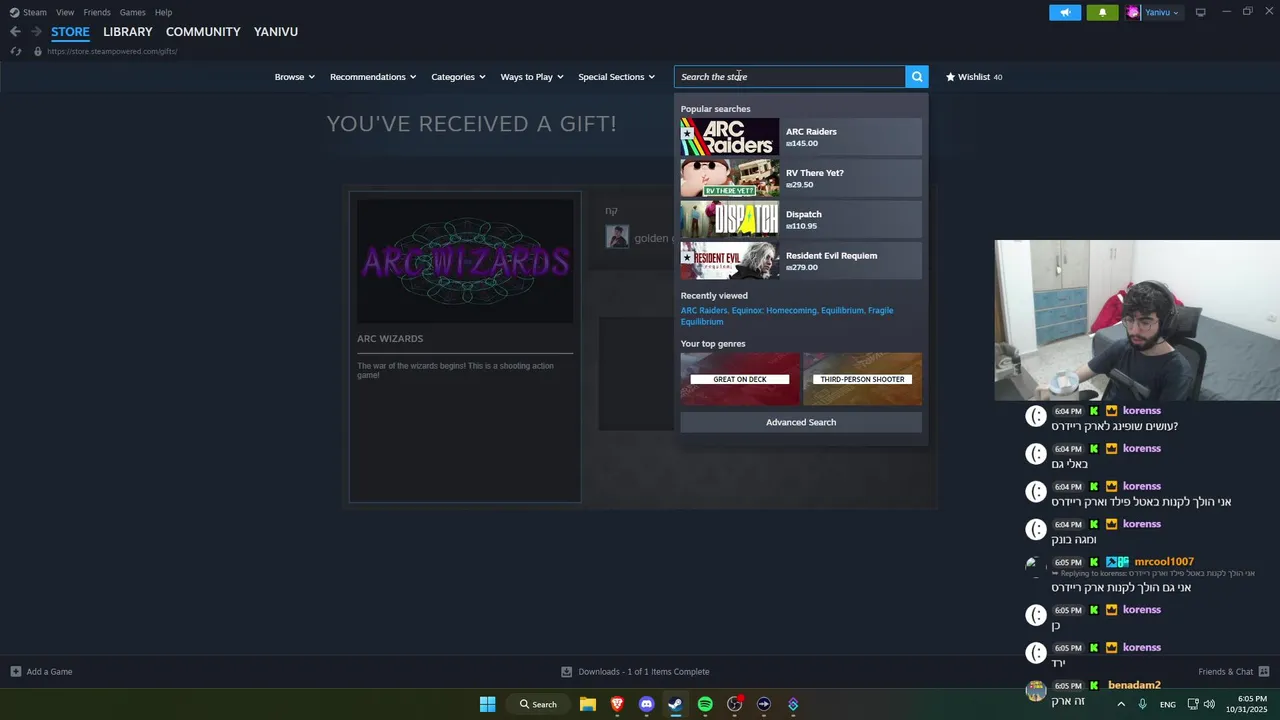Screen dimensions: 1280x720
Task: Click the ENG language indicator
Action: tap(1168, 704)
